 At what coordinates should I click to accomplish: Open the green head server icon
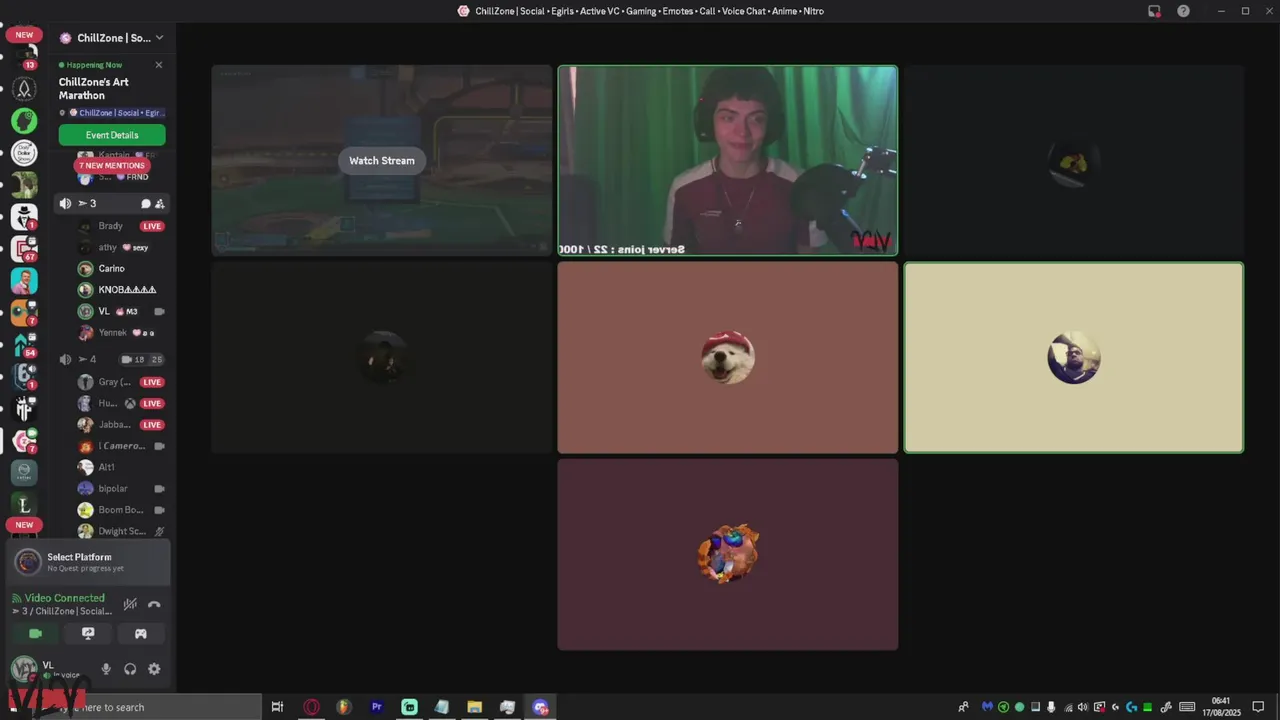tap(24, 121)
